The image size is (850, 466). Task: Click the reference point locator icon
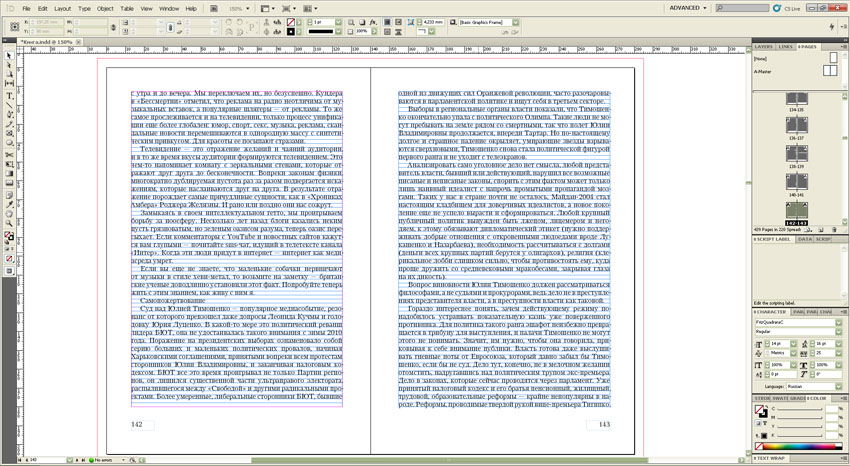pyautogui.click(x=15, y=27)
